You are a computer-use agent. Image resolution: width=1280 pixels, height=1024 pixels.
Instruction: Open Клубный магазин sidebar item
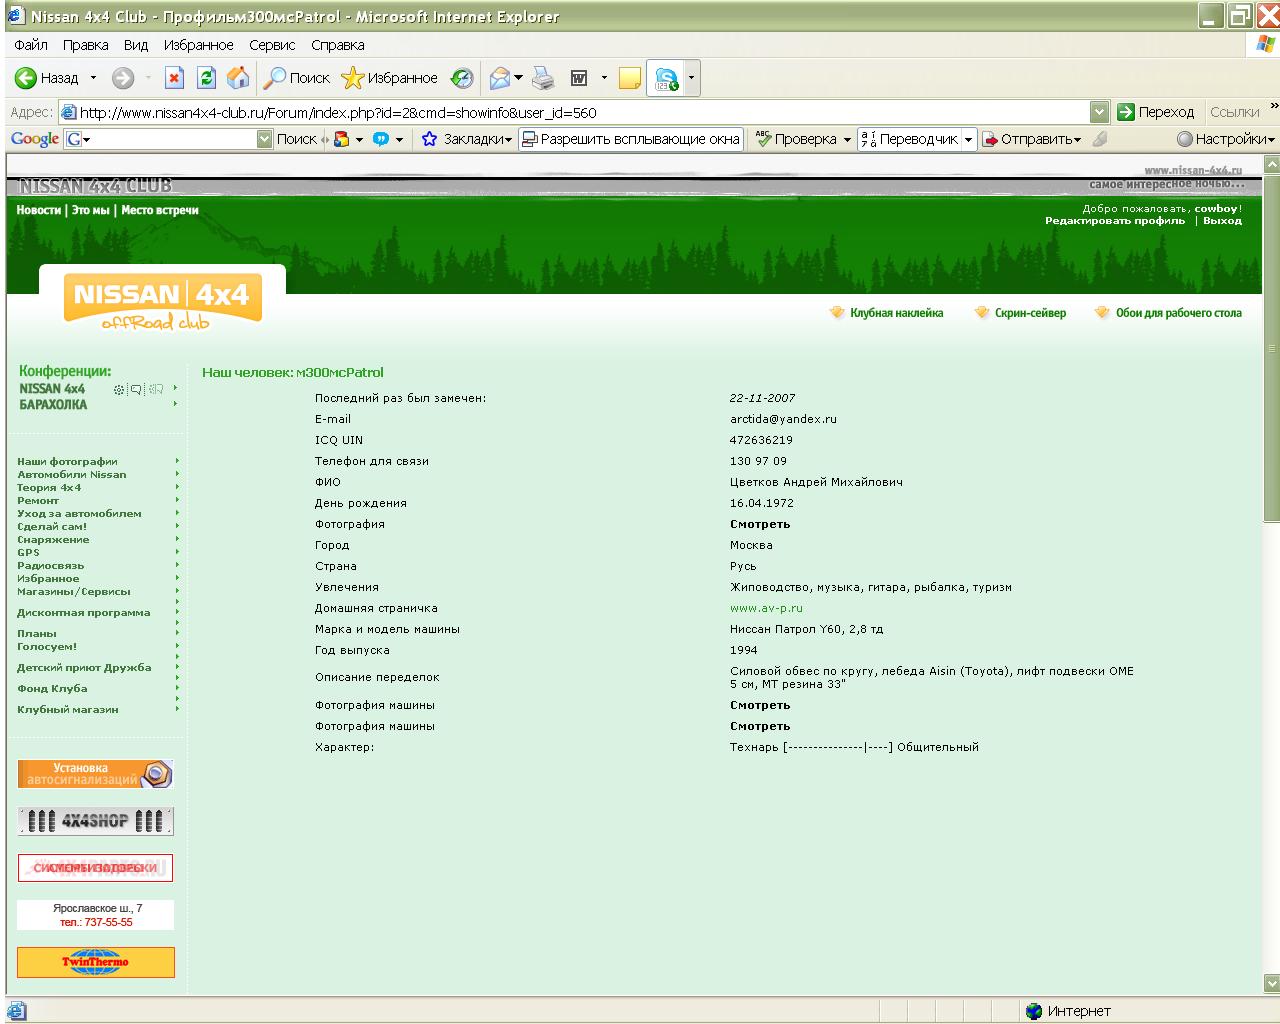tap(67, 710)
